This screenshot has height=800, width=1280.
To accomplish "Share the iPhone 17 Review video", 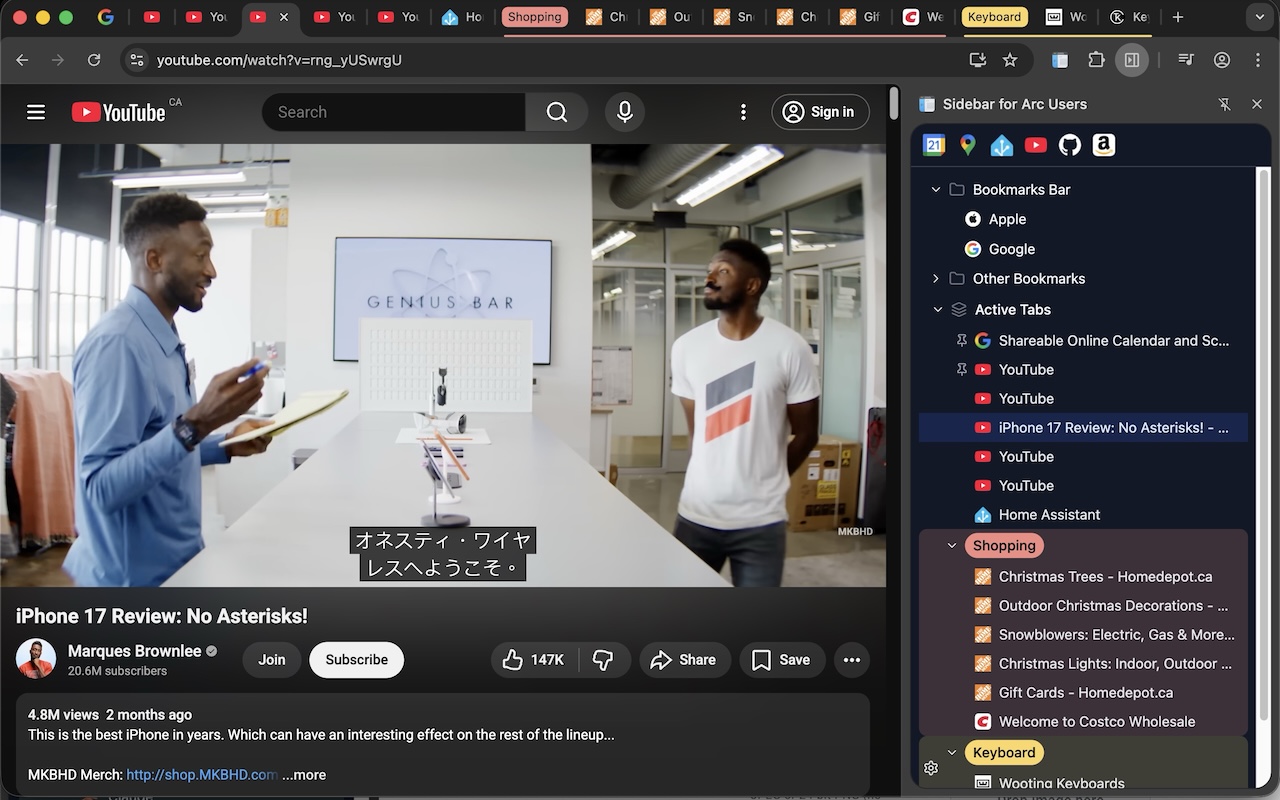I will 684,660.
